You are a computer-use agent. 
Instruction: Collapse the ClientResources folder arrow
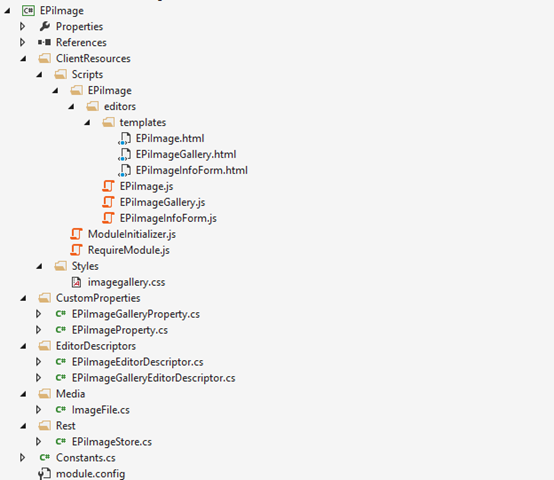(x=23, y=59)
